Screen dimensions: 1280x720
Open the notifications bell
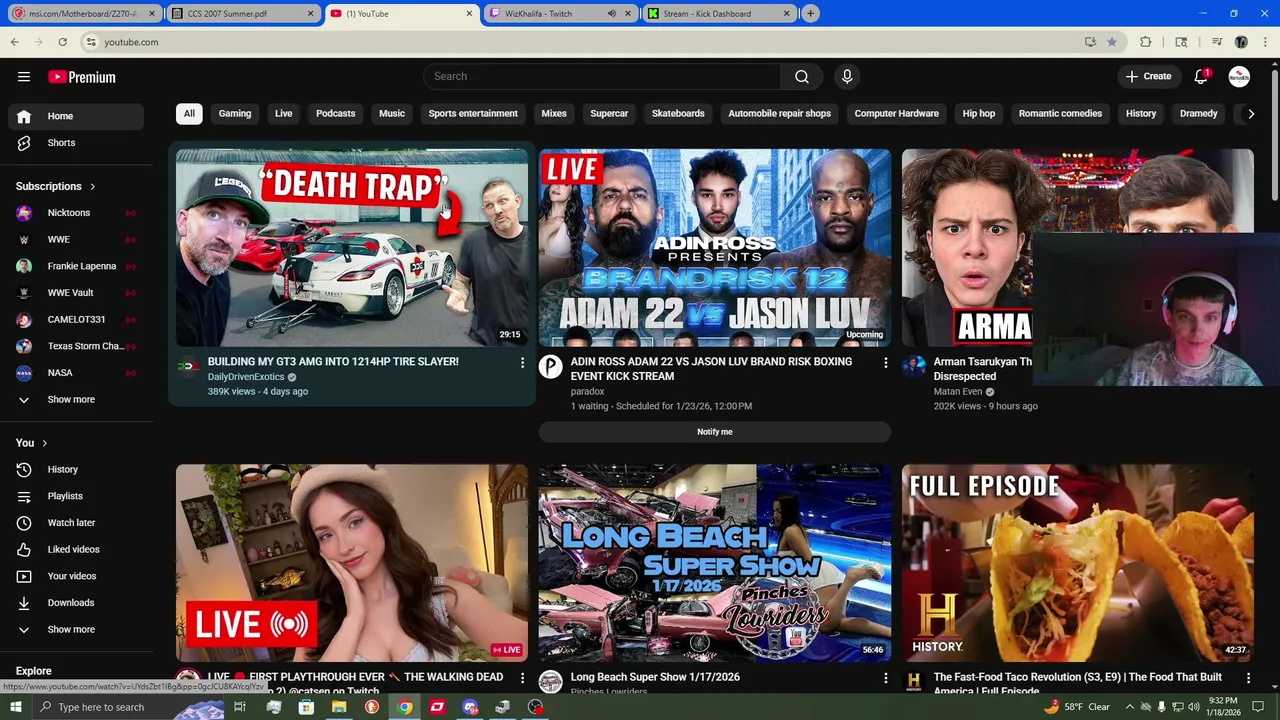click(x=1201, y=77)
